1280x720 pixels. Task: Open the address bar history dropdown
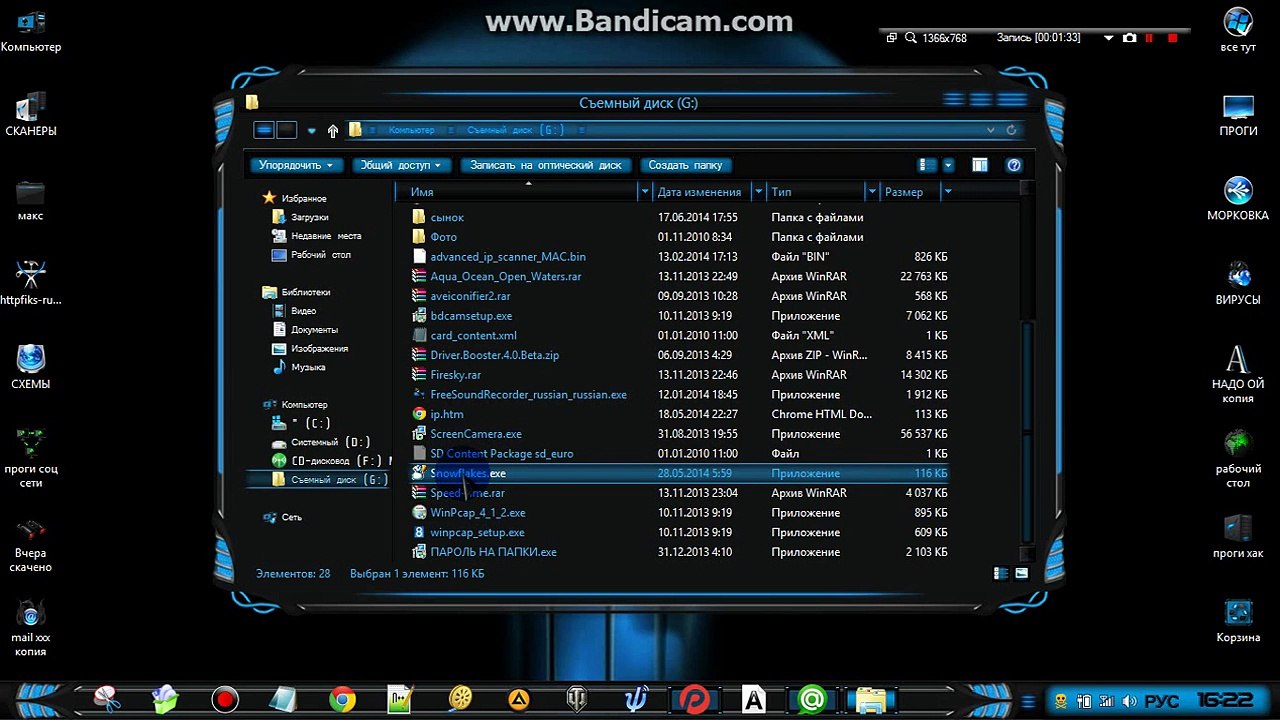(990, 130)
